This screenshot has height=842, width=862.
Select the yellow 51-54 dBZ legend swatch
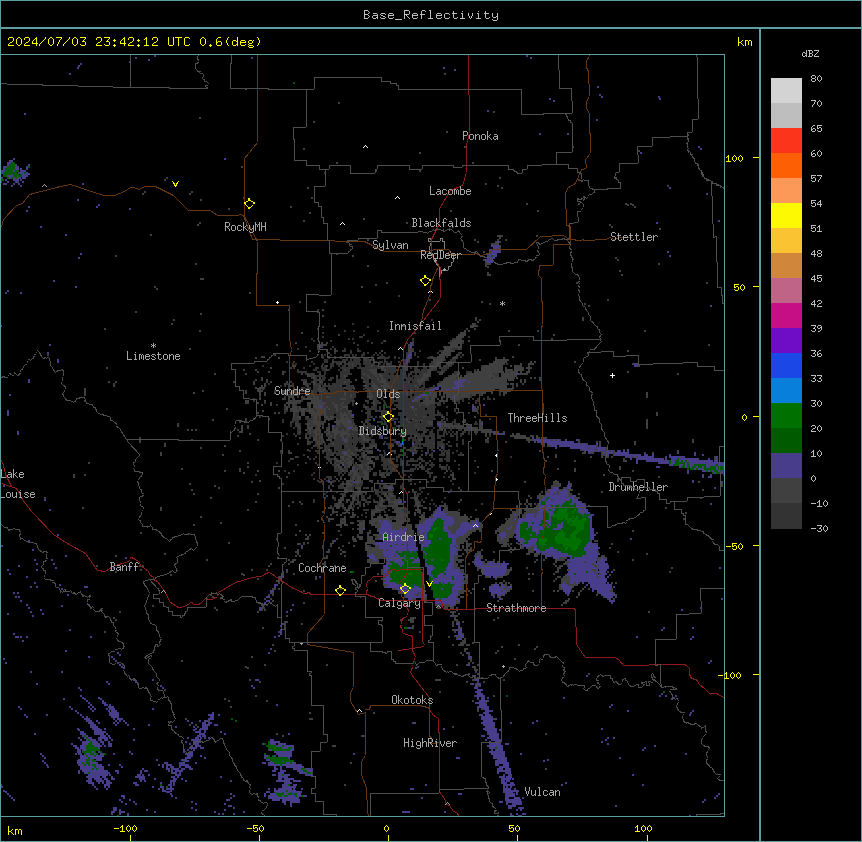786,215
